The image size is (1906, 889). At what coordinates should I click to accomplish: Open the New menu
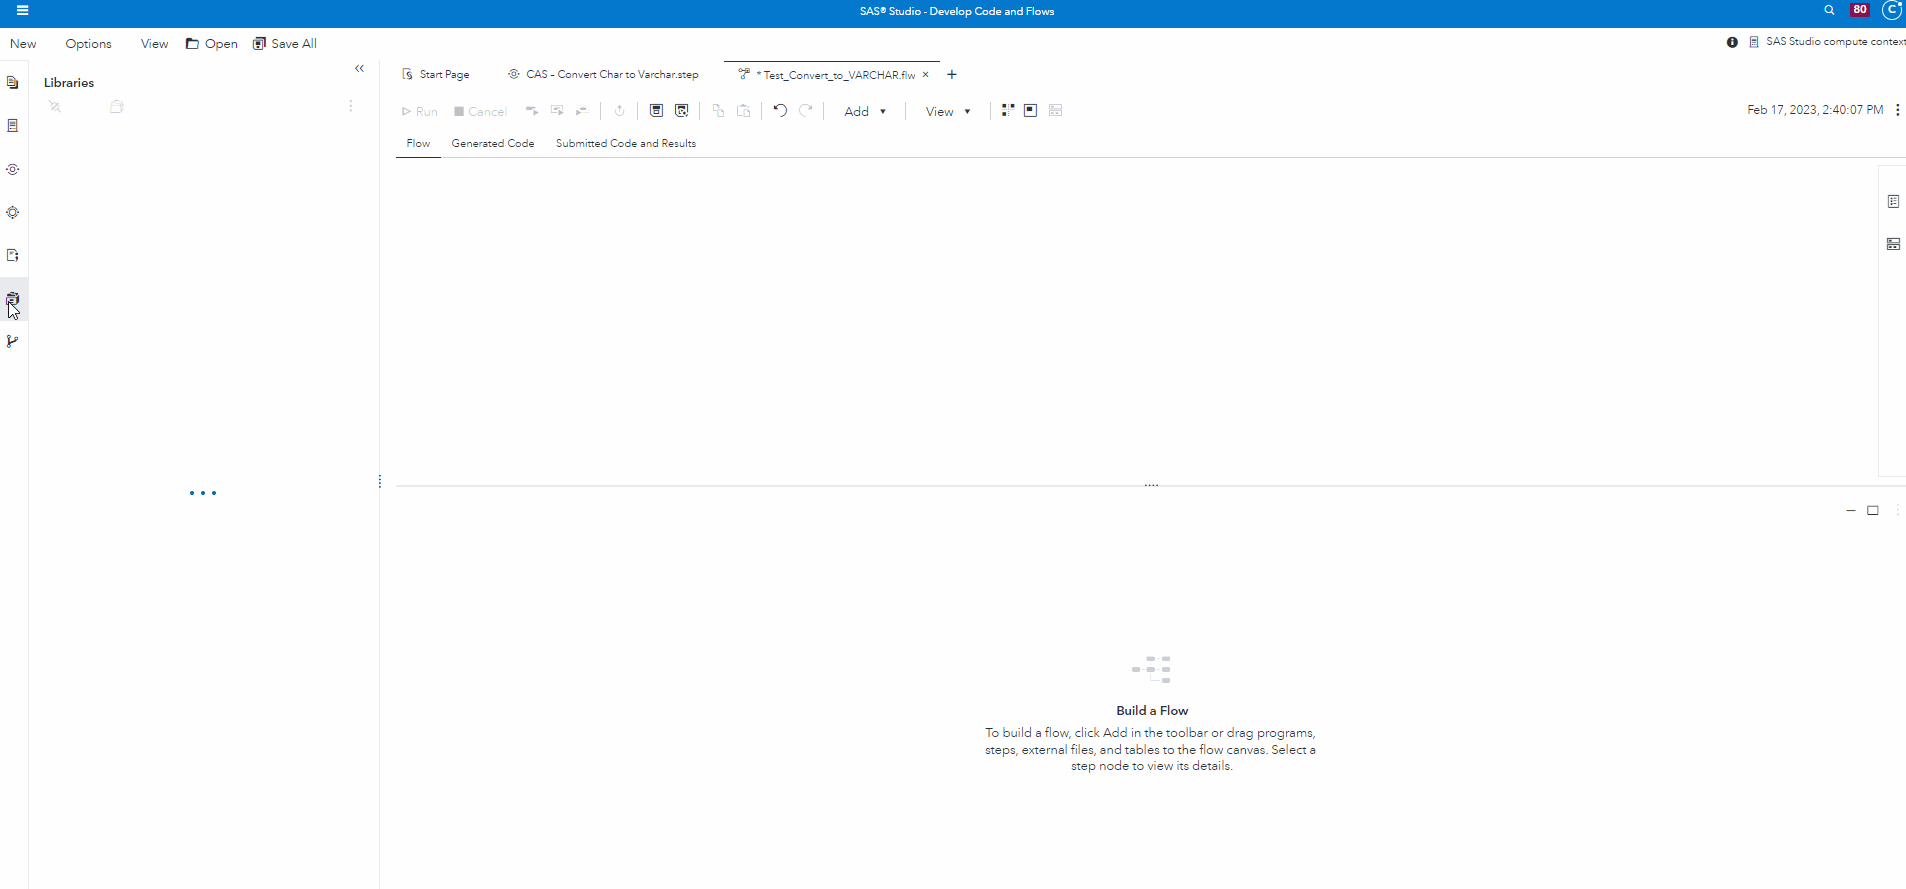23,44
